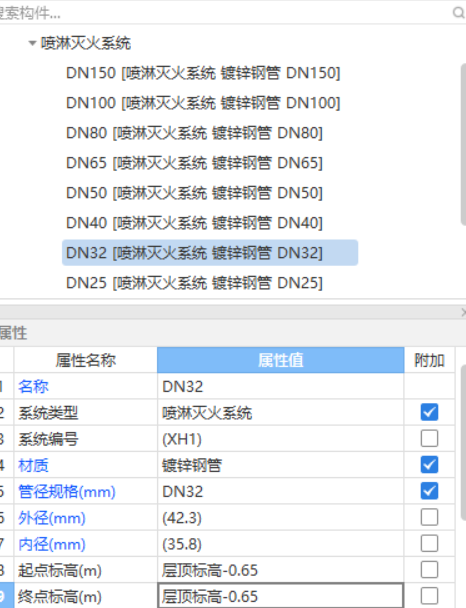Image resolution: width=466 pixels, height=608 pixels.
Task: Close the properties panel
Action: [463, 312]
